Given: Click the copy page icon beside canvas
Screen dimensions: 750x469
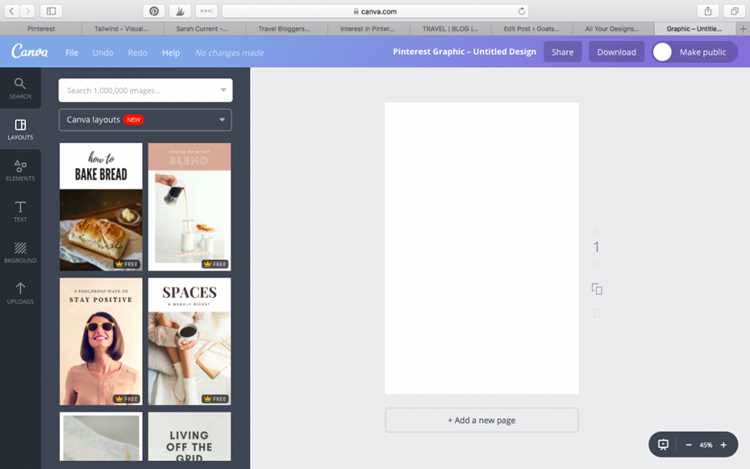Looking at the screenshot, I should pyautogui.click(x=596, y=289).
